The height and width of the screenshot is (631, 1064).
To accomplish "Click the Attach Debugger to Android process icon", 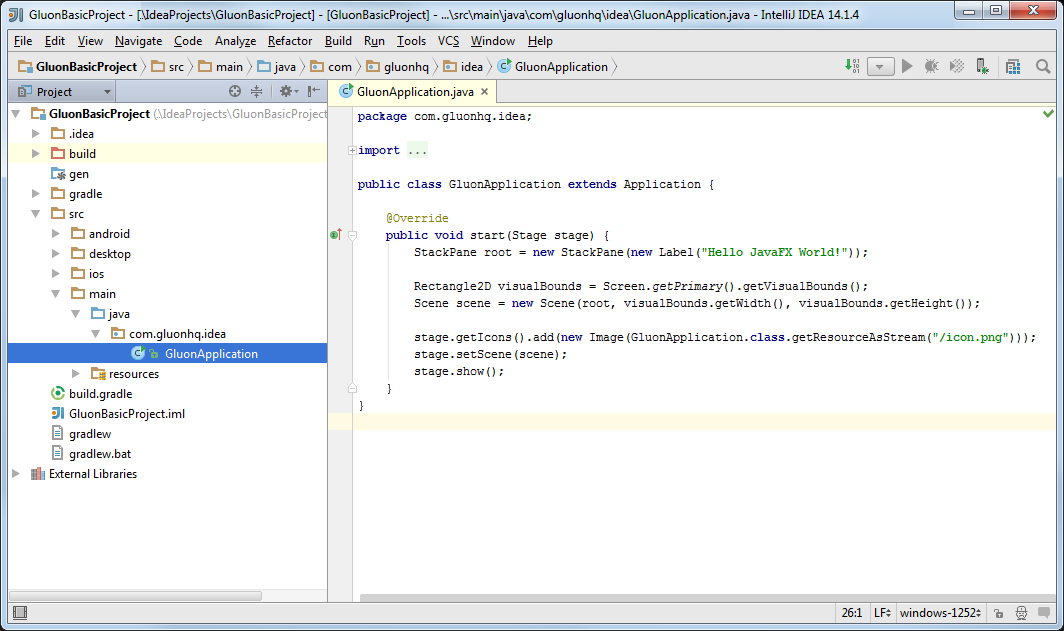I will click(x=982, y=66).
